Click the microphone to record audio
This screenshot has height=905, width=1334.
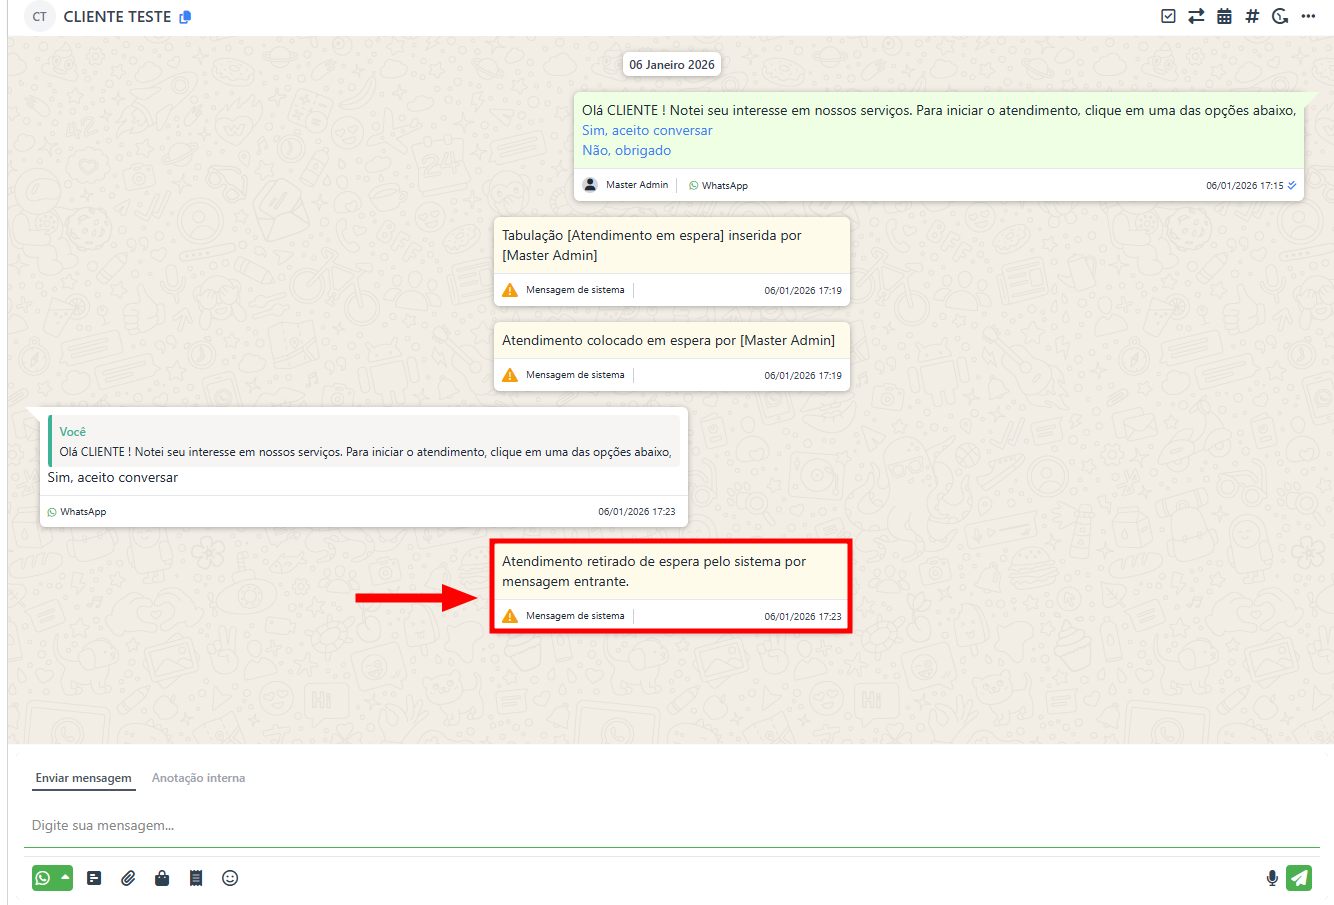pos(1272,878)
